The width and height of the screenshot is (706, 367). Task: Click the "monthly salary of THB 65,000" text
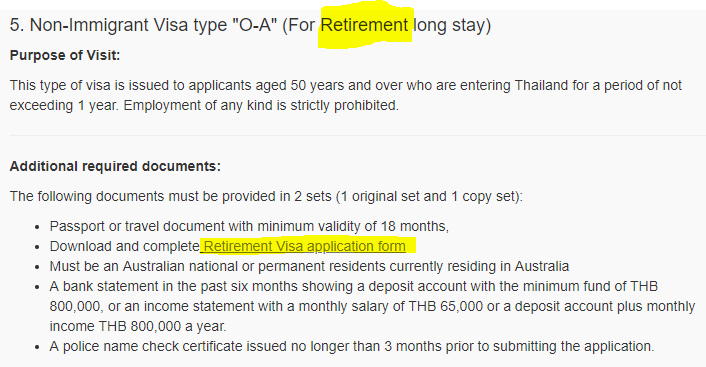391,306
